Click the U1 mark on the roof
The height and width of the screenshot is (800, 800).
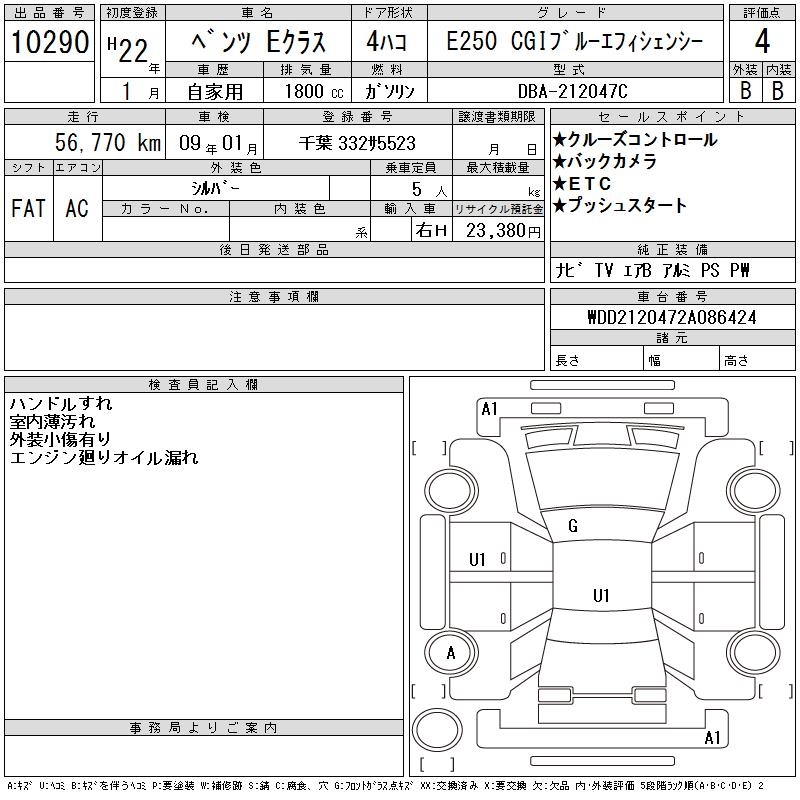pyautogui.click(x=601, y=596)
